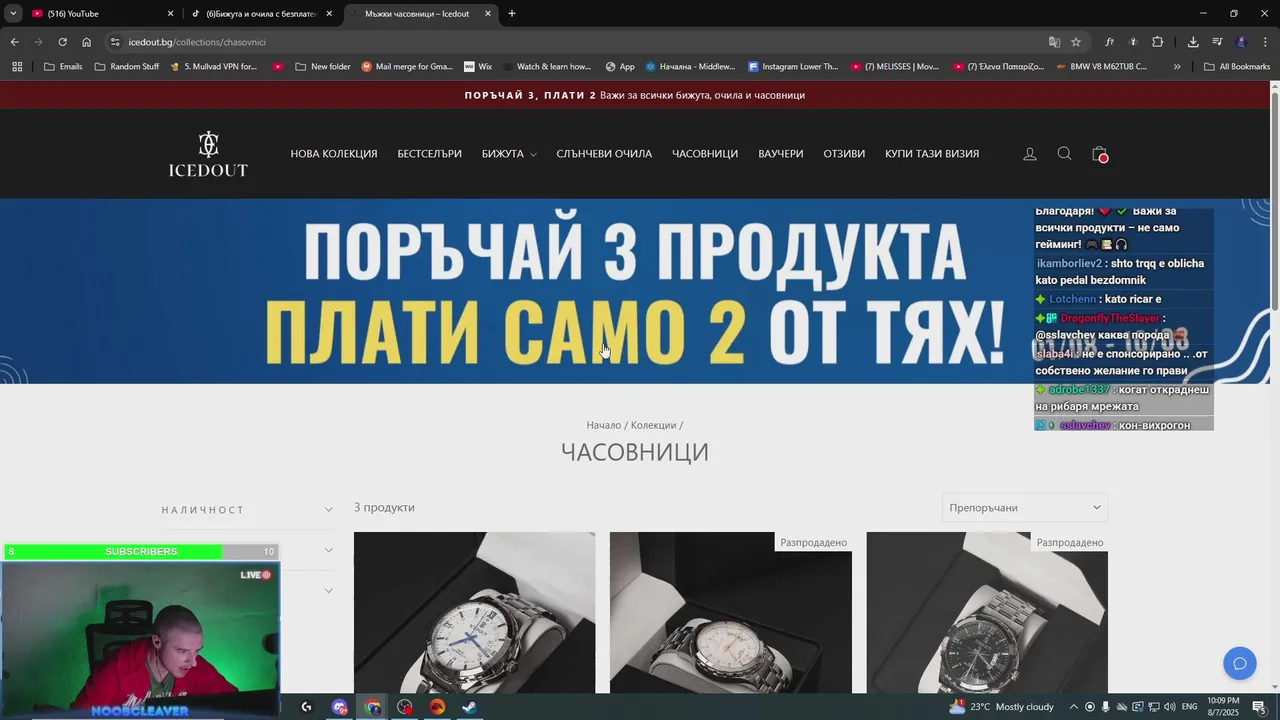The width and height of the screenshot is (1280, 720).
Task: Open the middle sold-out watch thumbnail
Action: click(731, 612)
